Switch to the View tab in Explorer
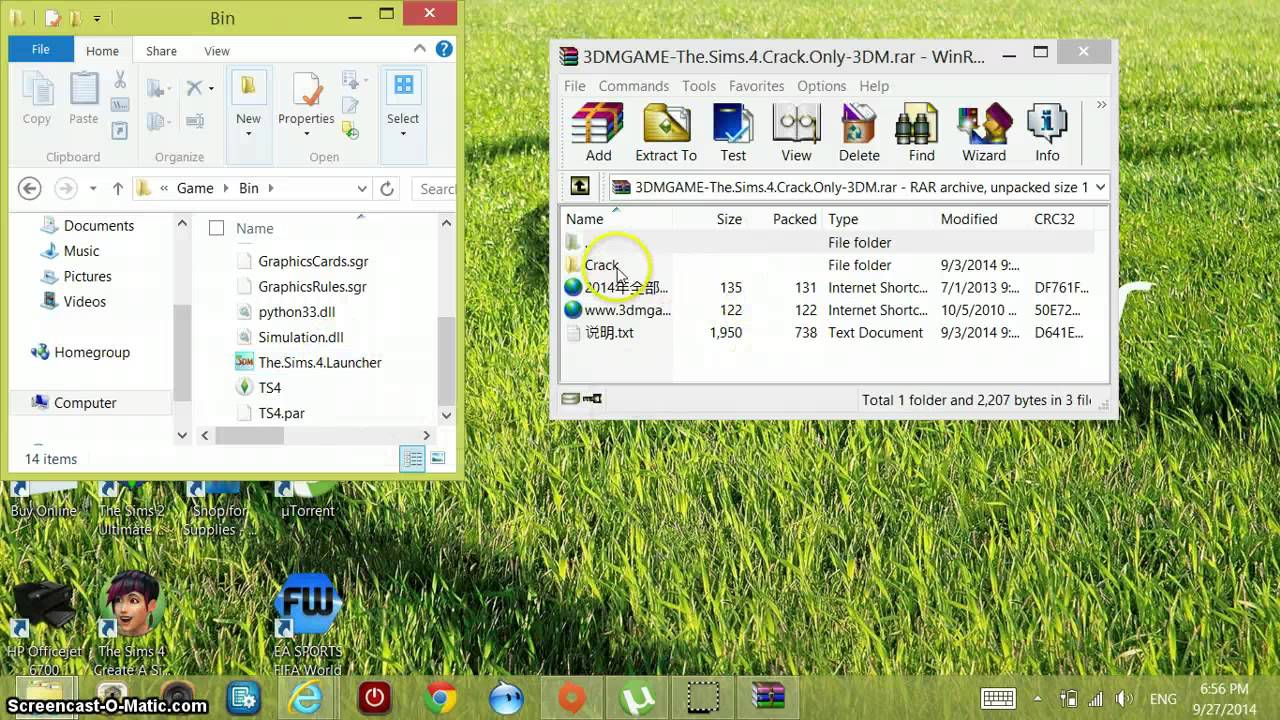 (x=217, y=51)
